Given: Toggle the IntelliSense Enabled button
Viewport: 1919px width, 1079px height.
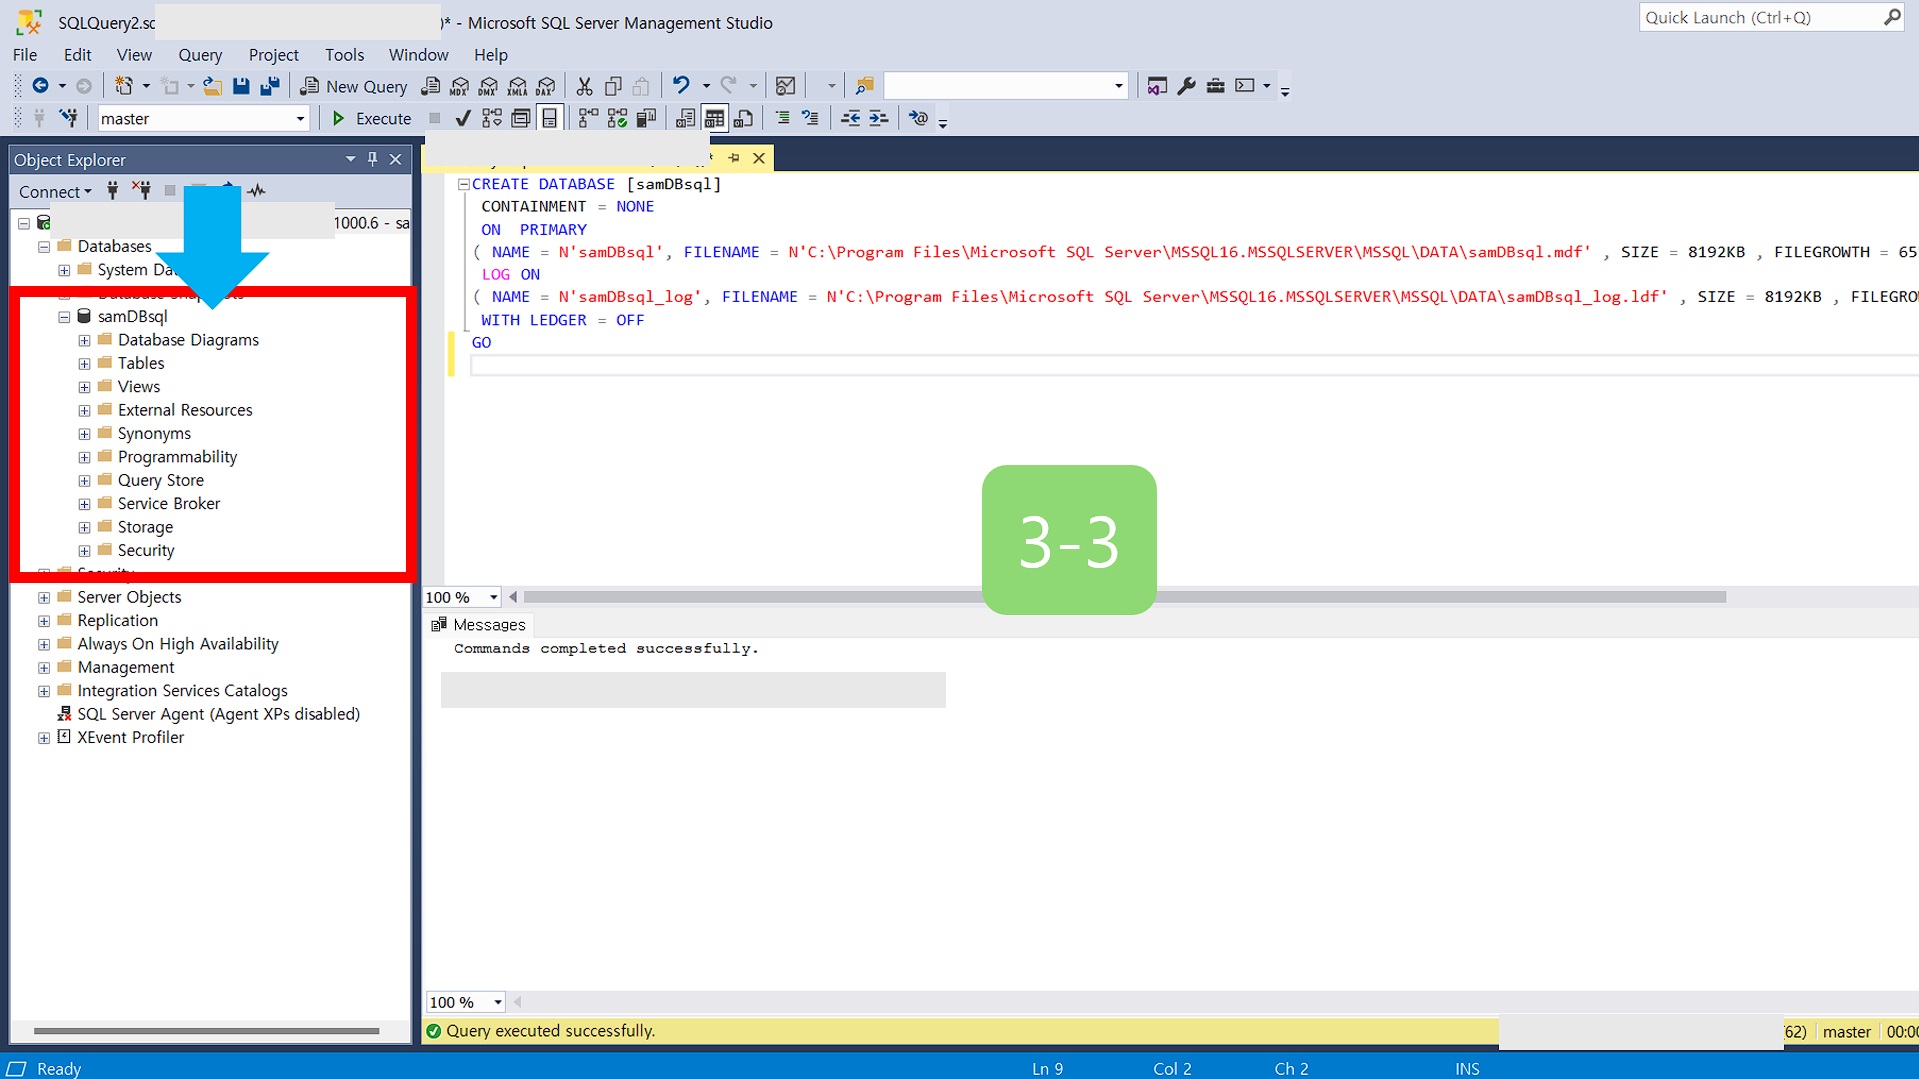Looking at the screenshot, I should coord(550,118).
